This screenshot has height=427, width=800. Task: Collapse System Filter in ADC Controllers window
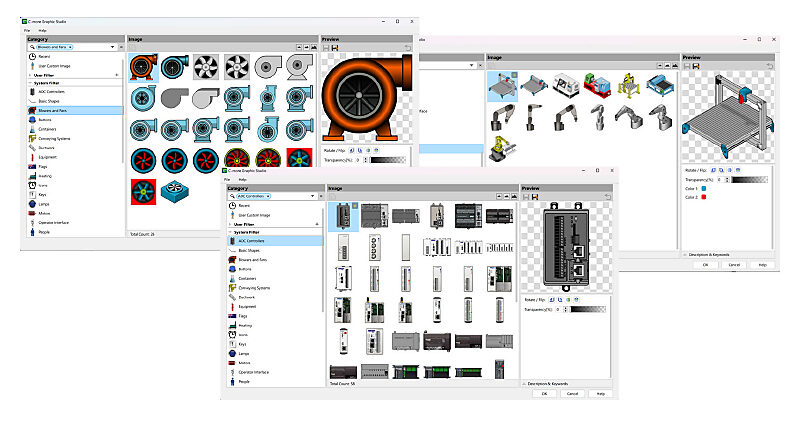(x=230, y=232)
